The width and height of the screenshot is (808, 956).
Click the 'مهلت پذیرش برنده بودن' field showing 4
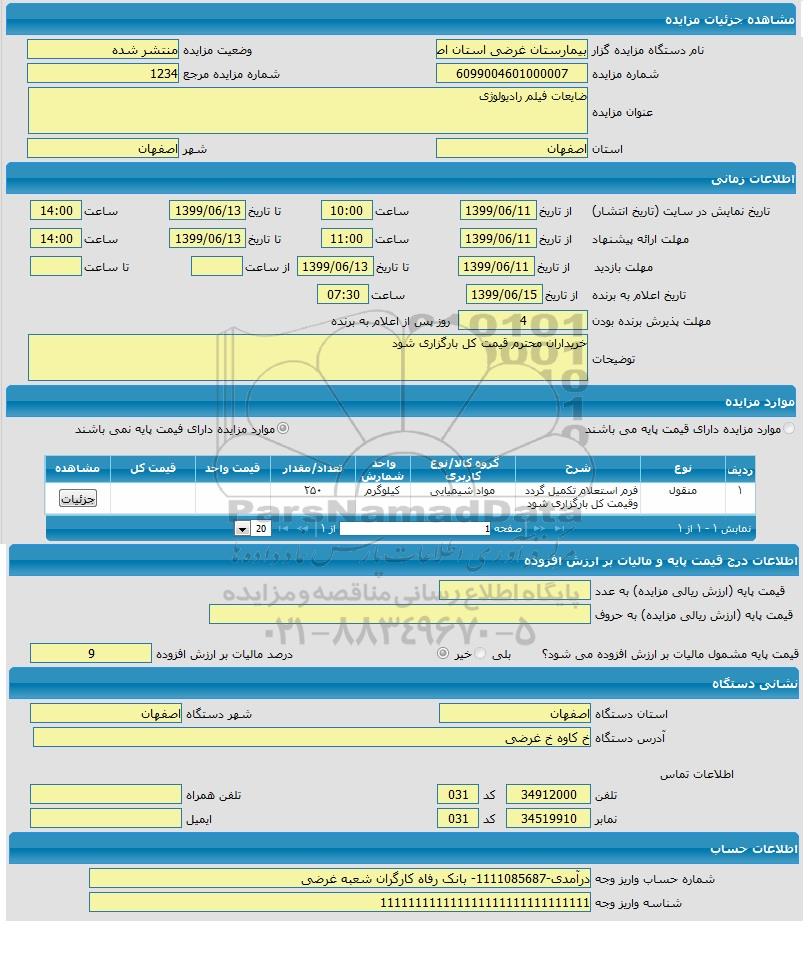coord(523,321)
